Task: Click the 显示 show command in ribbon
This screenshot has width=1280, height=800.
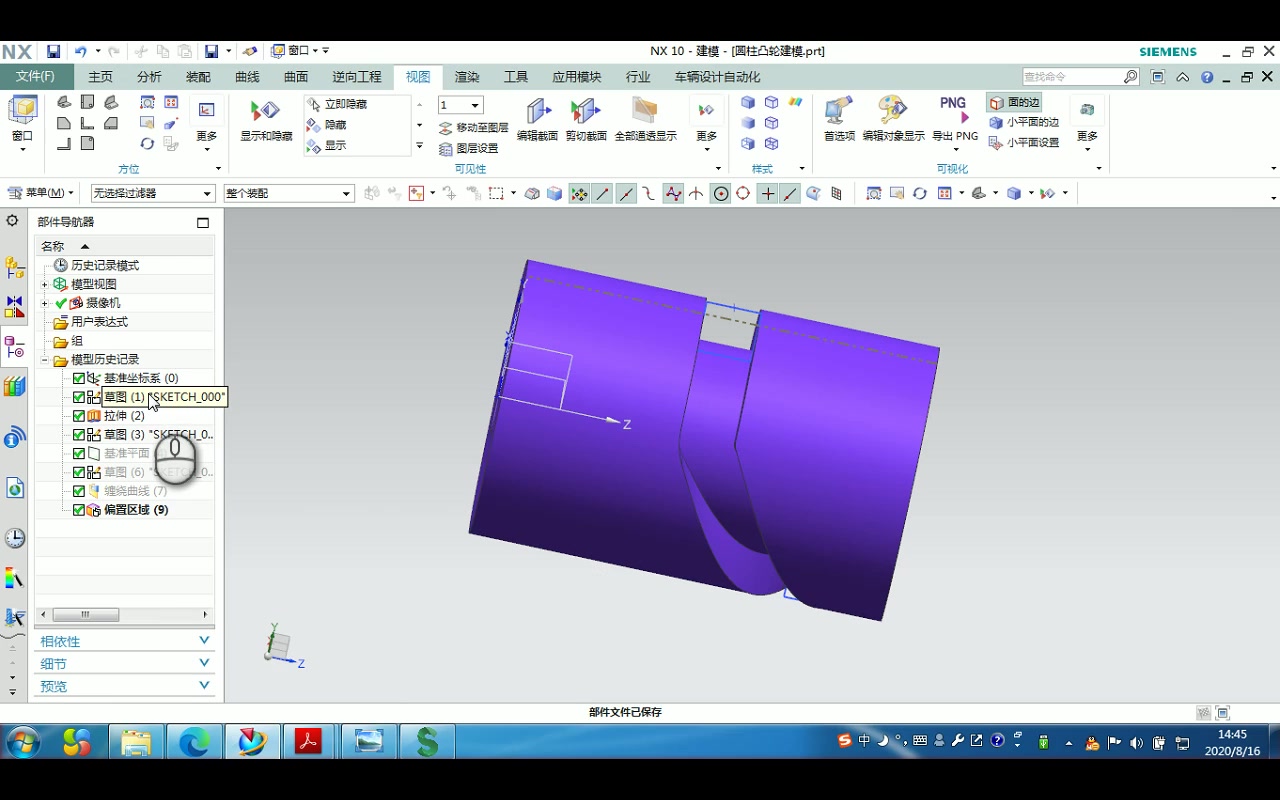Action: tap(327, 145)
